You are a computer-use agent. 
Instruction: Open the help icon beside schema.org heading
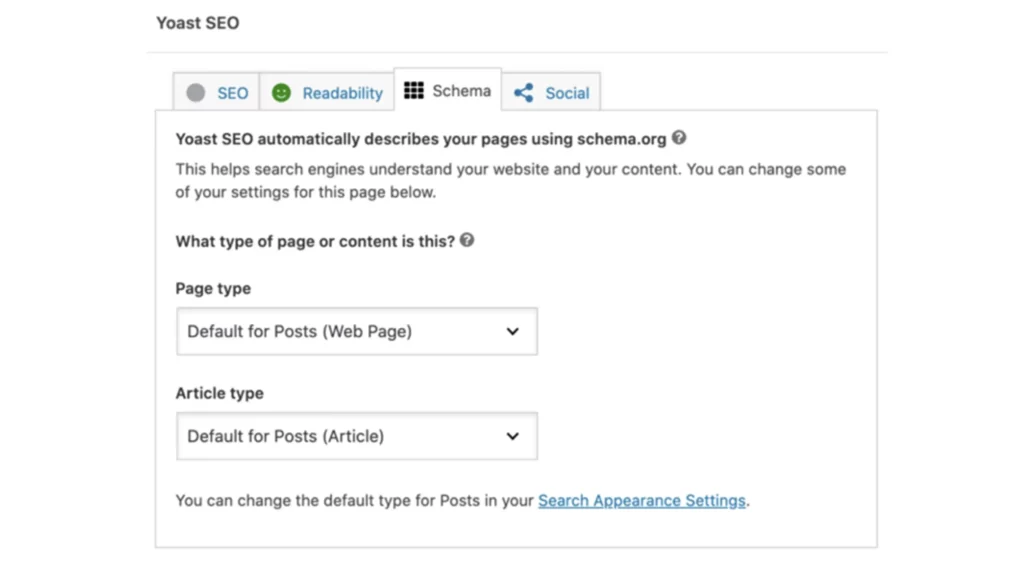[x=679, y=138]
